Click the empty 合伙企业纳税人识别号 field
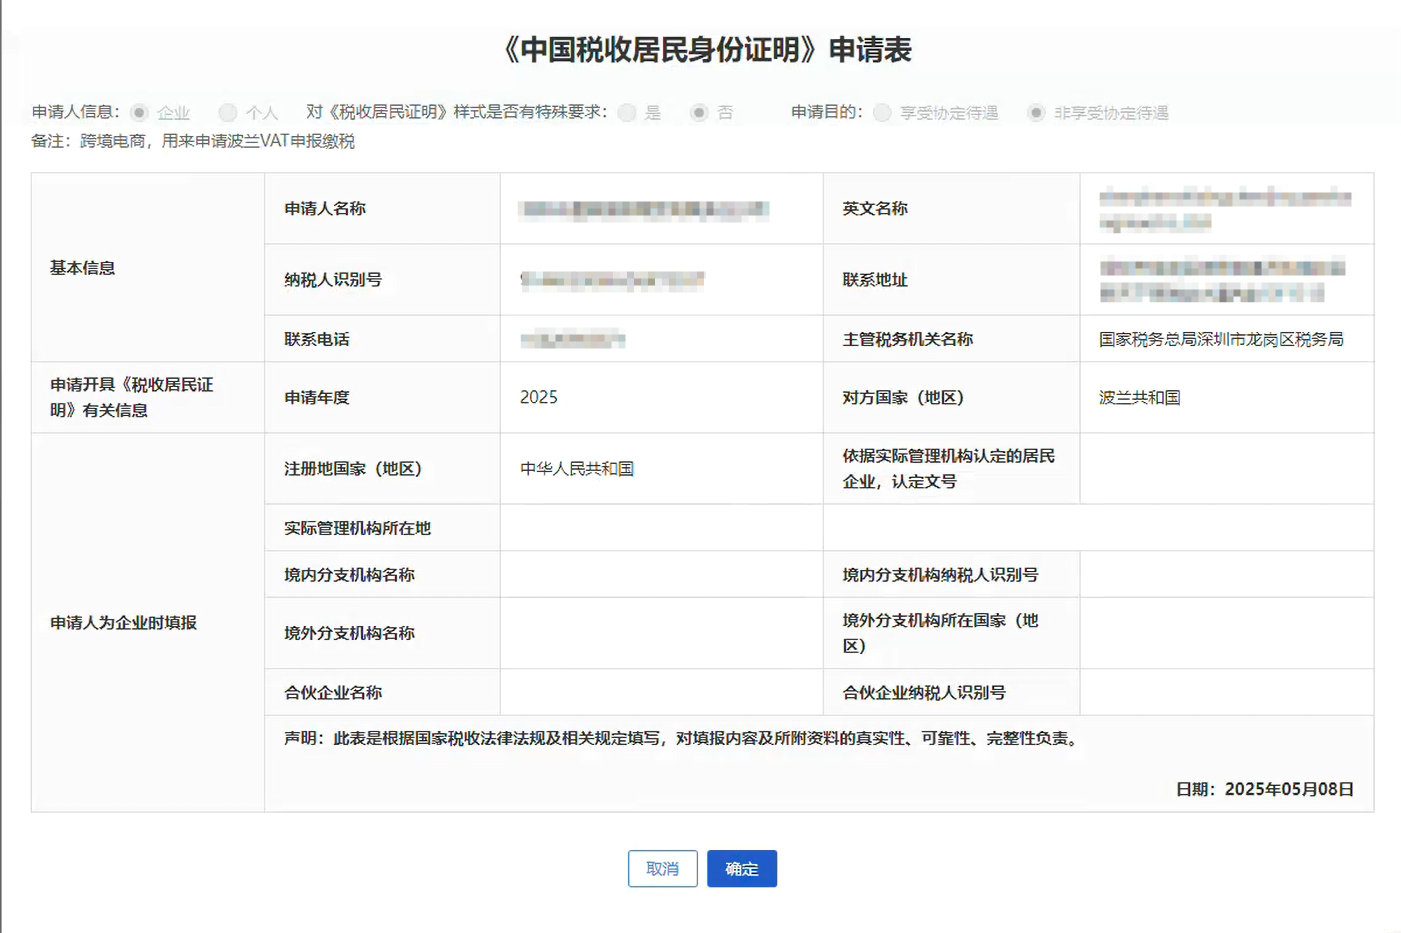Image resolution: width=1401 pixels, height=933 pixels. pos(1226,692)
